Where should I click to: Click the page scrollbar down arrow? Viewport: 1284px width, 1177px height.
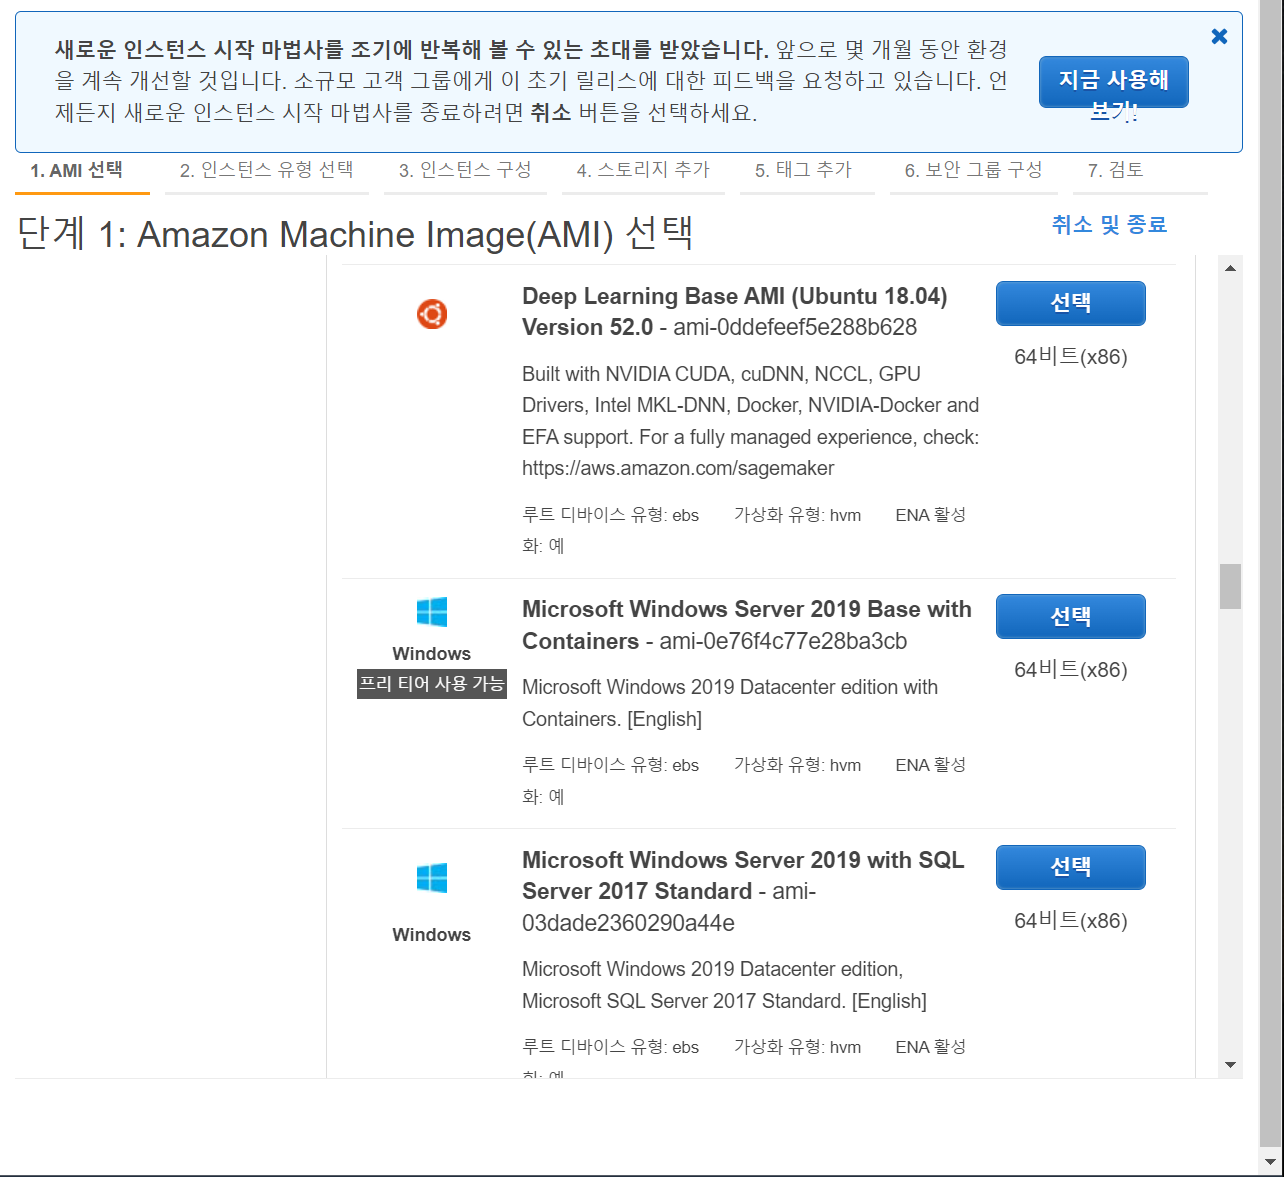1271,1162
